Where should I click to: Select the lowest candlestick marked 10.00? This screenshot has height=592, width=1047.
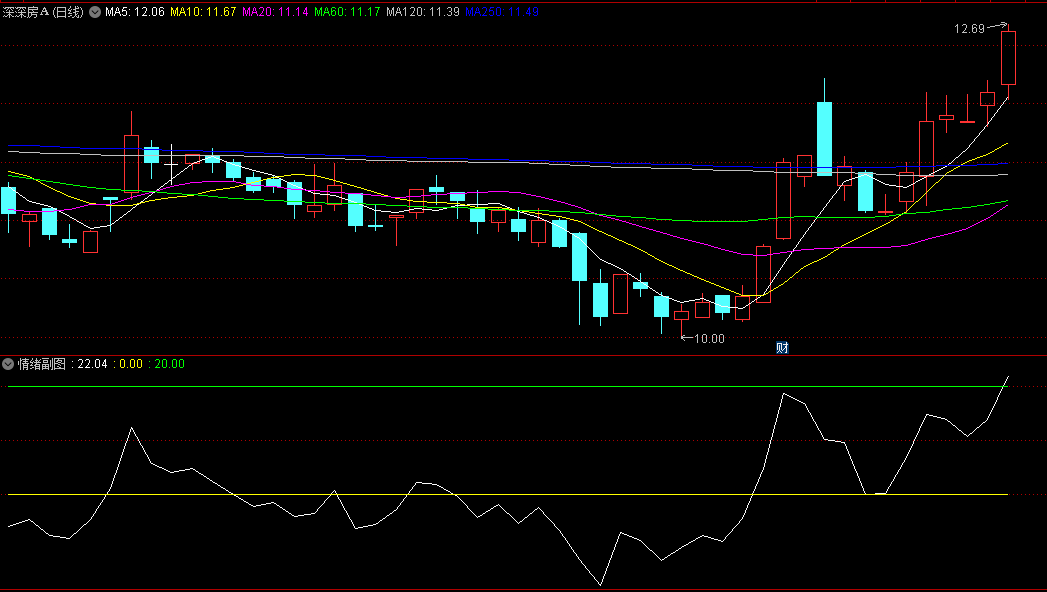tap(681, 316)
